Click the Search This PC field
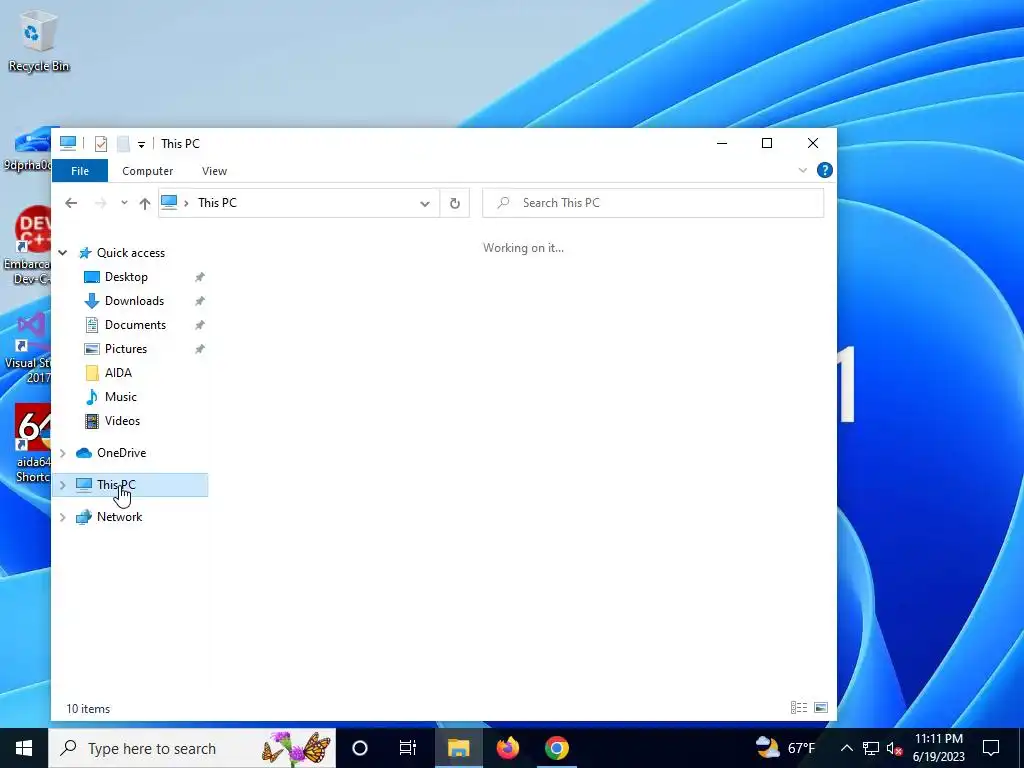This screenshot has height=768, width=1024. tap(653, 203)
